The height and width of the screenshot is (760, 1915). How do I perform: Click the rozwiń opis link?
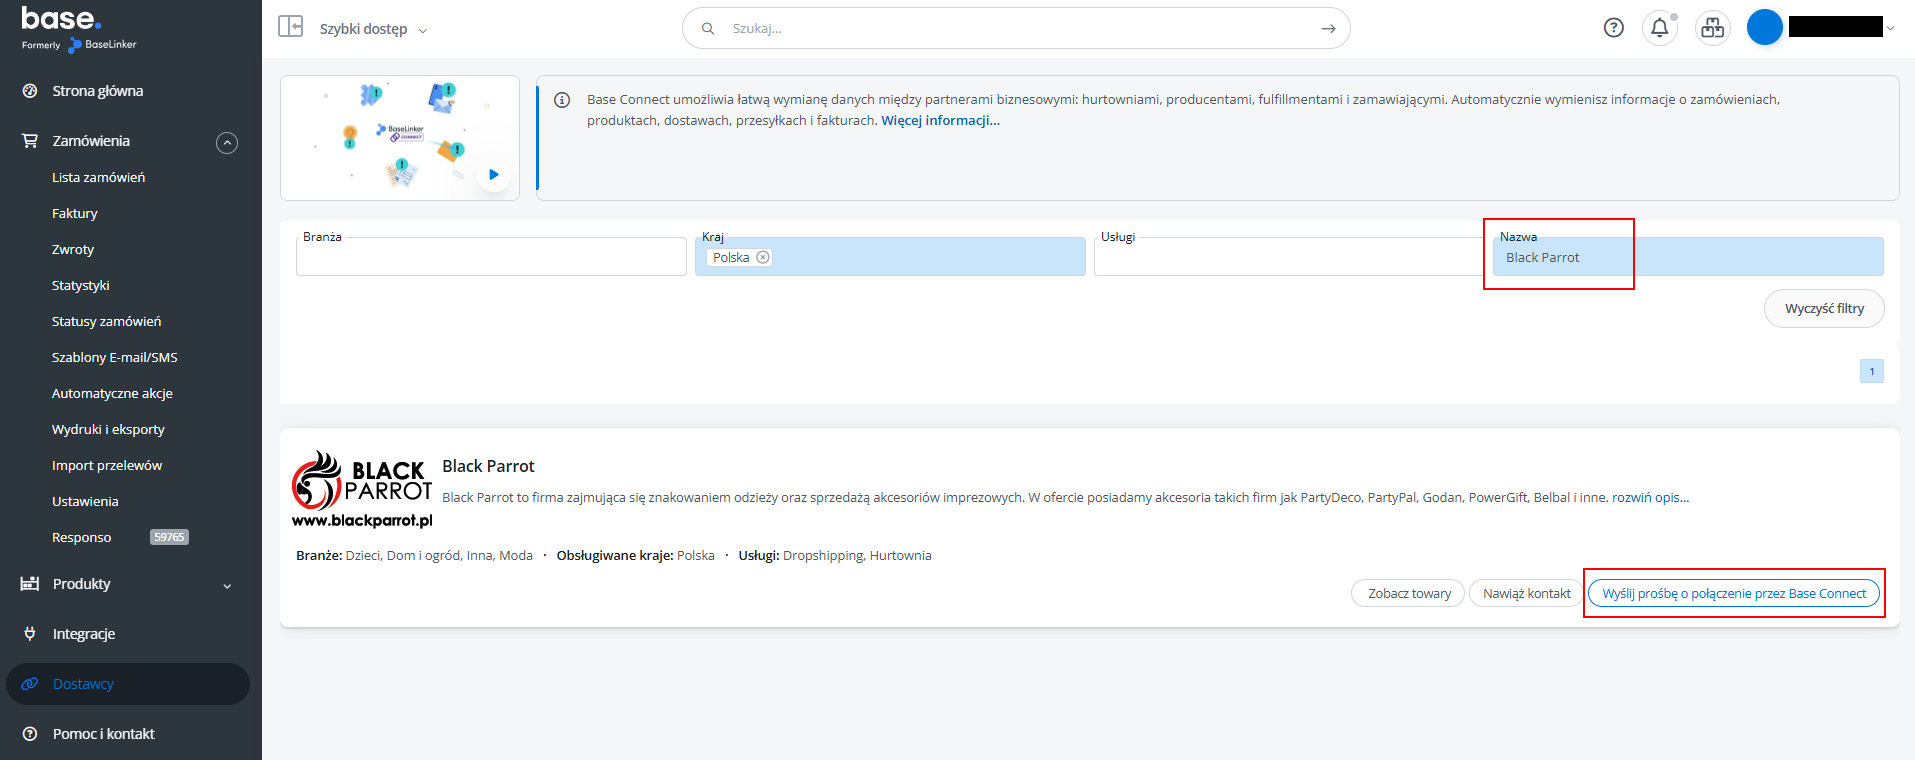pos(1650,497)
